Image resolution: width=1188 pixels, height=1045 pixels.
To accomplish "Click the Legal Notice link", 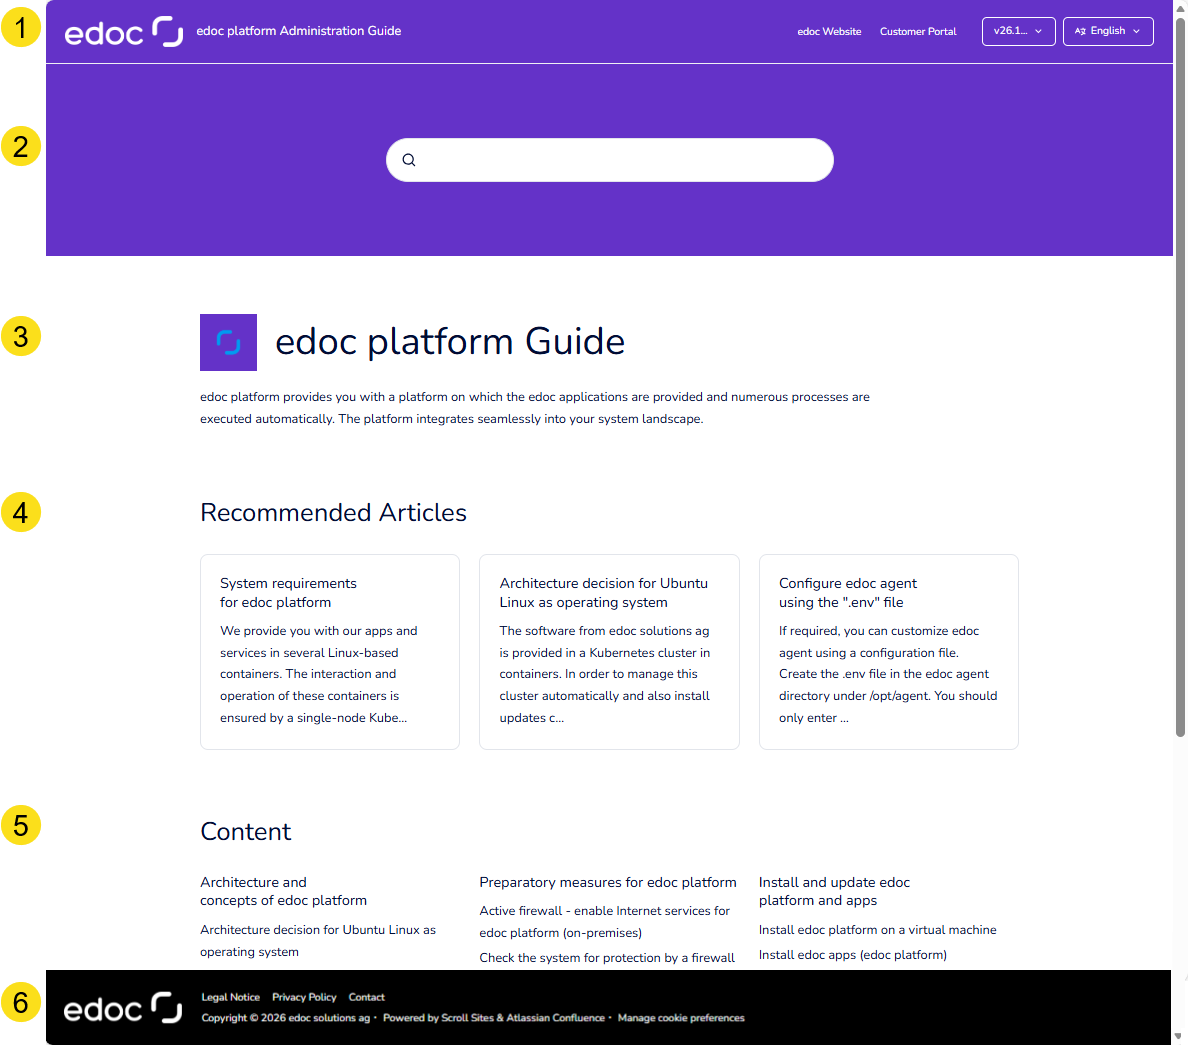I will [x=230, y=997].
